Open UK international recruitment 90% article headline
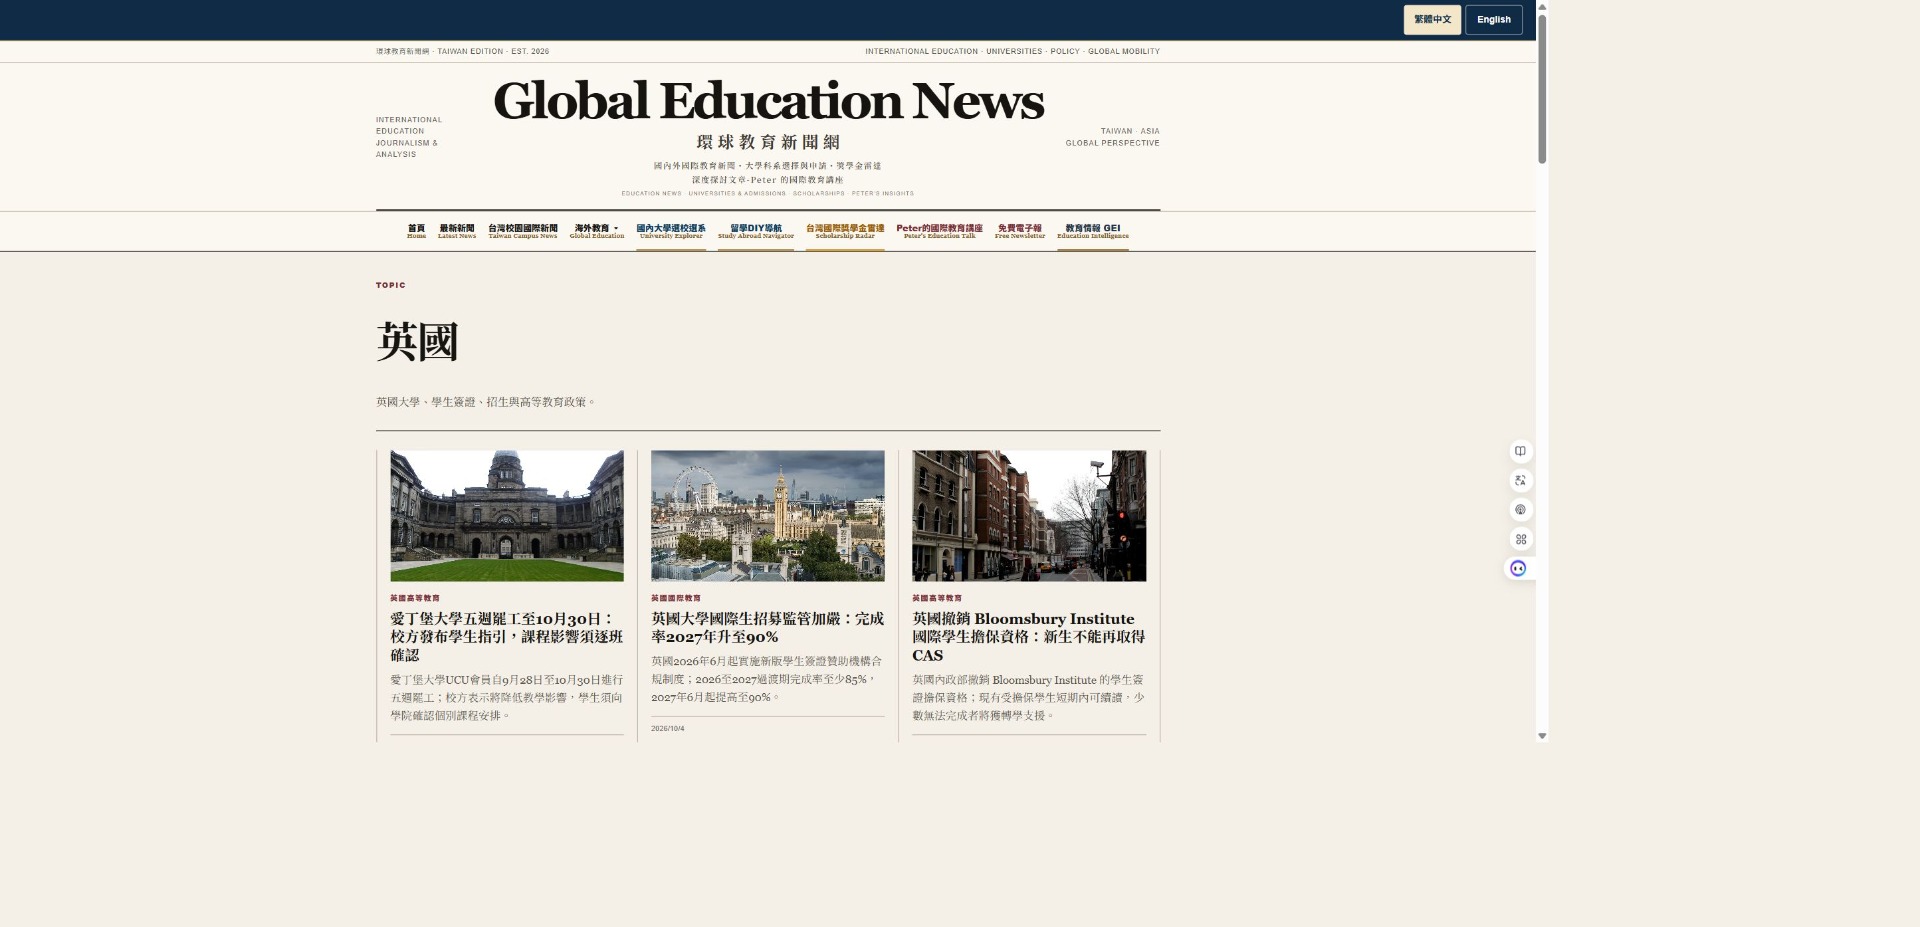Viewport: 1920px width, 927px height. (767, 628)
